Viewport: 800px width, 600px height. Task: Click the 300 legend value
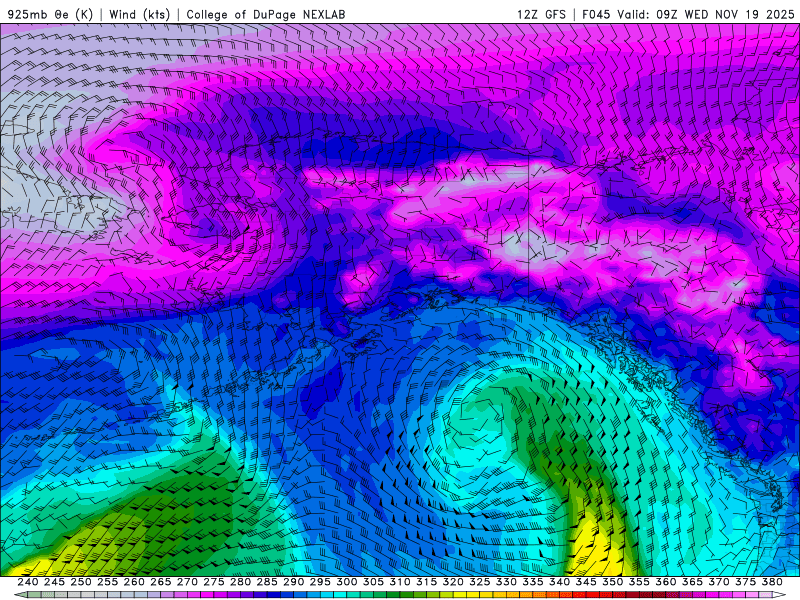[346, 582]
